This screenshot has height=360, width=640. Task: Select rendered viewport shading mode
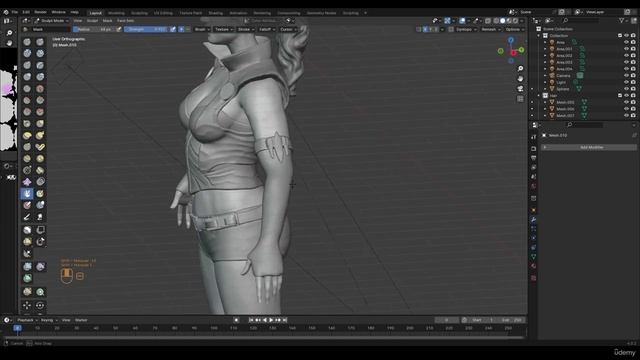click(x=516, y=20)
